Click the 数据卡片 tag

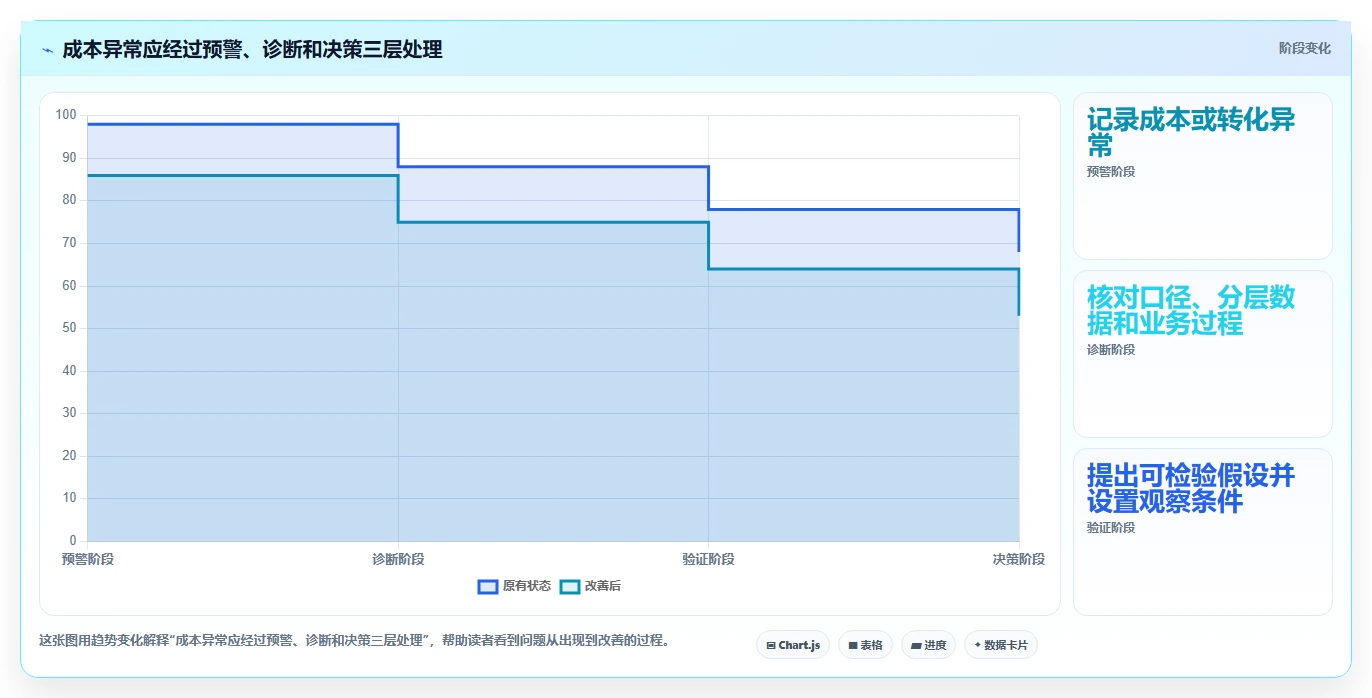(1000, 645)
